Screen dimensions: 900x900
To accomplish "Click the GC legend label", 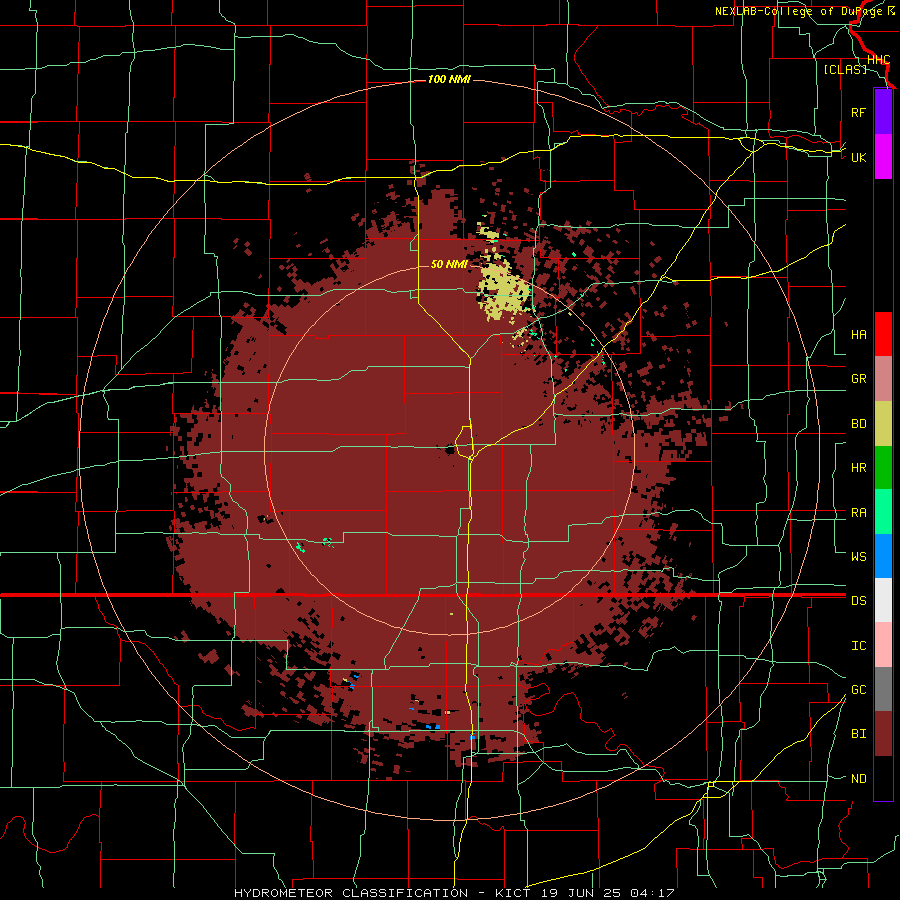I will point(859,690).
